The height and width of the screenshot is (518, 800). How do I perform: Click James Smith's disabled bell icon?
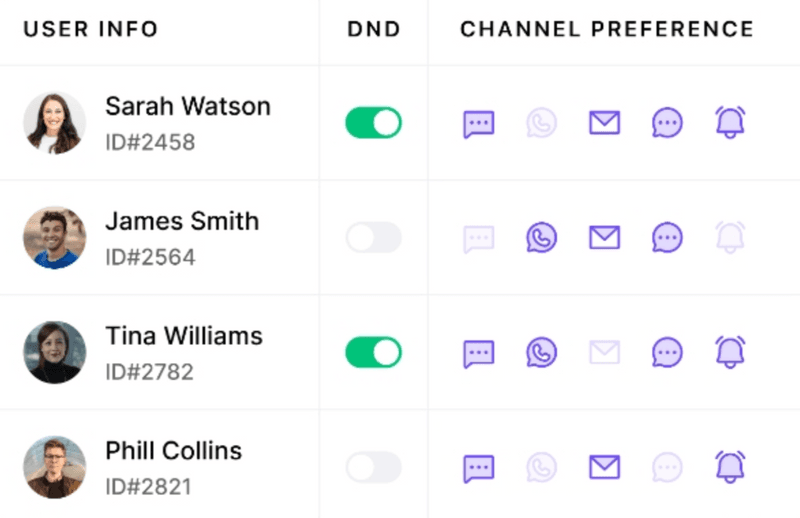730,238
